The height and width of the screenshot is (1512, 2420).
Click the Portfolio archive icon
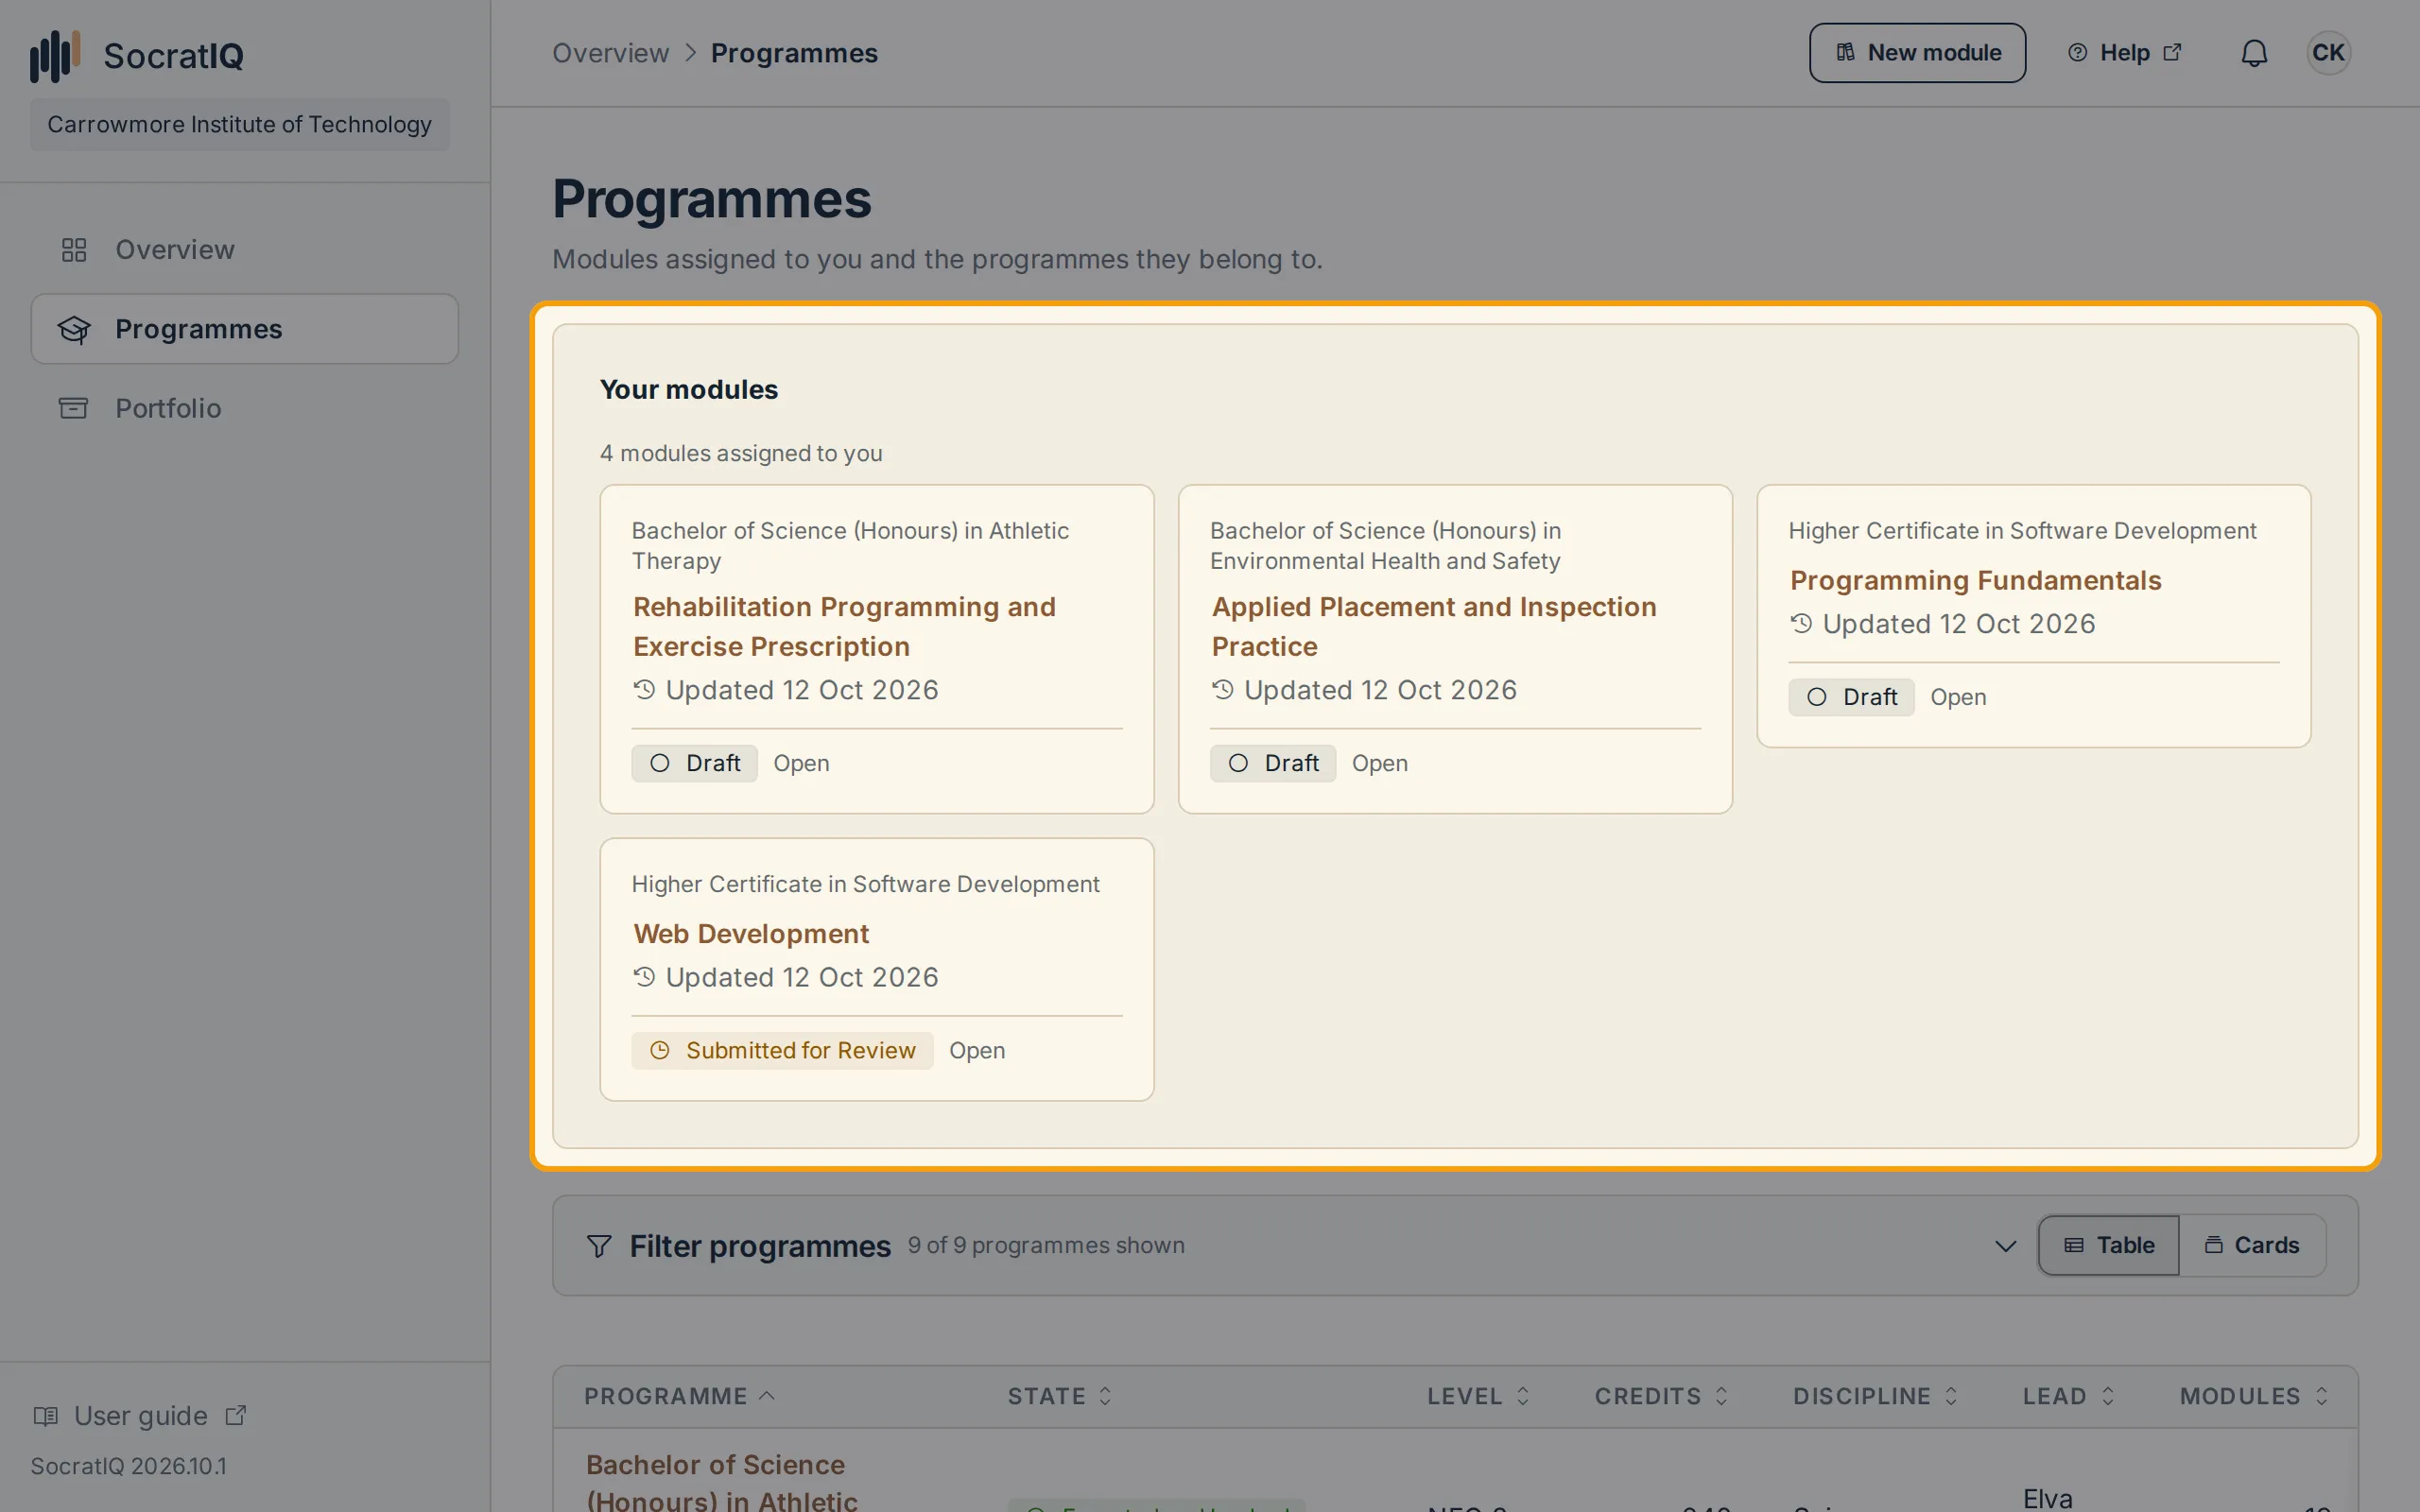click(74, 408)
